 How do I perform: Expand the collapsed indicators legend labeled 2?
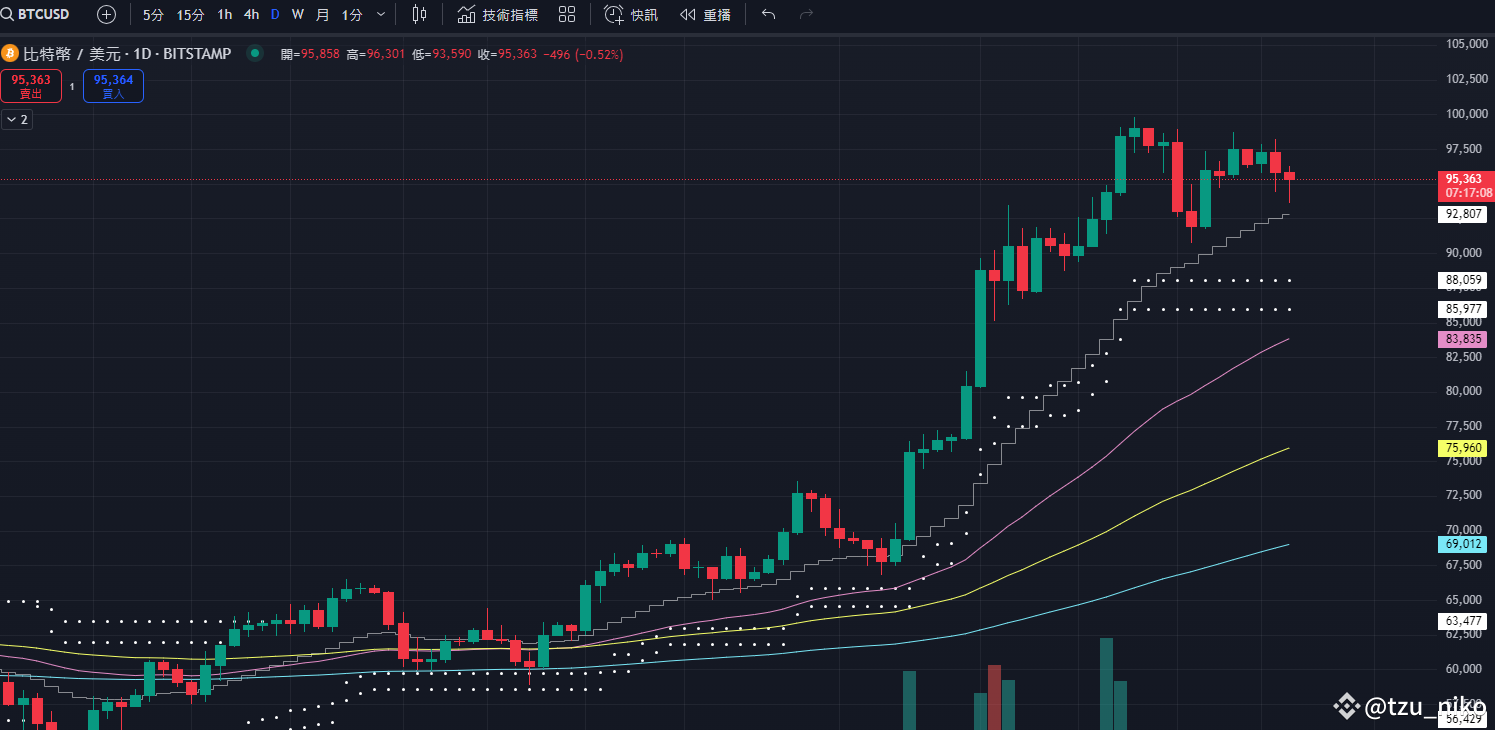(17, 120)
